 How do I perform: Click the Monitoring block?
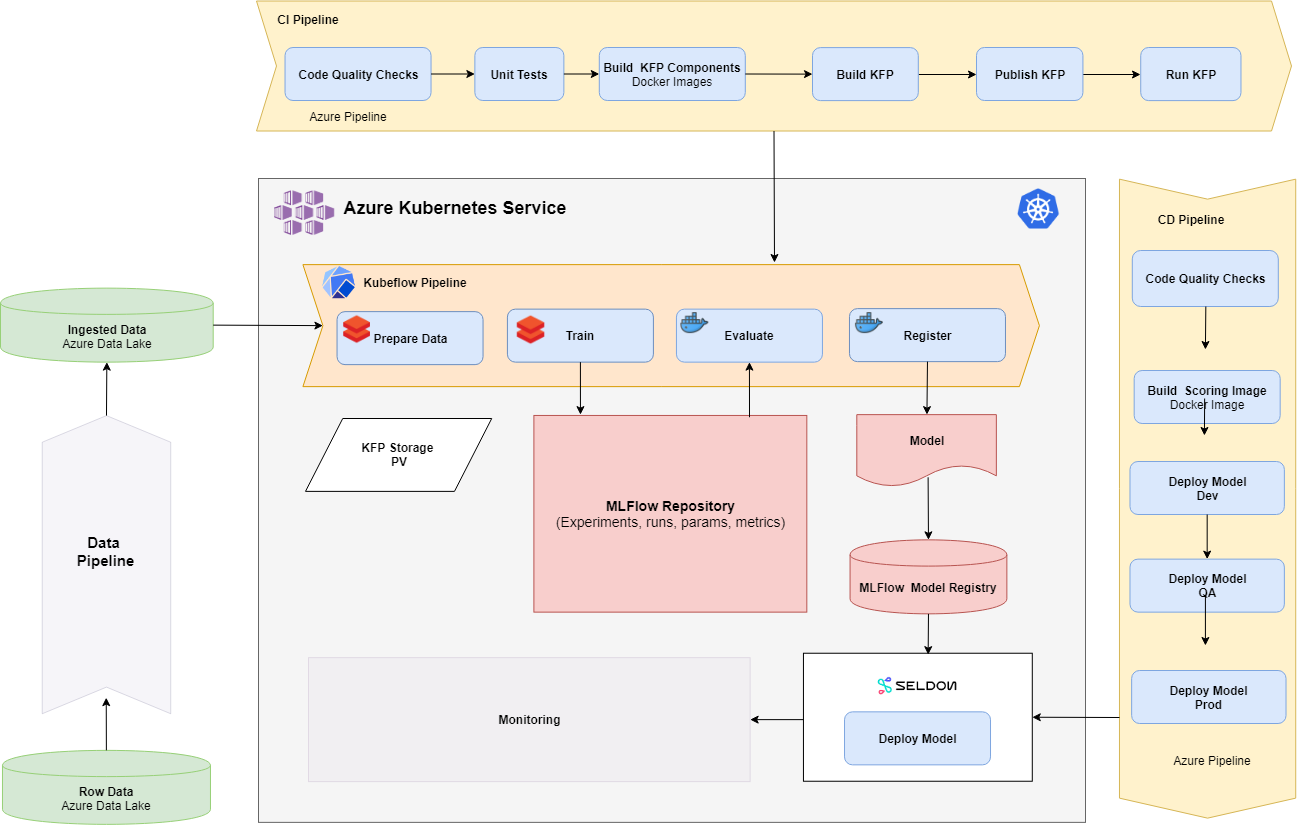[529, 719]
